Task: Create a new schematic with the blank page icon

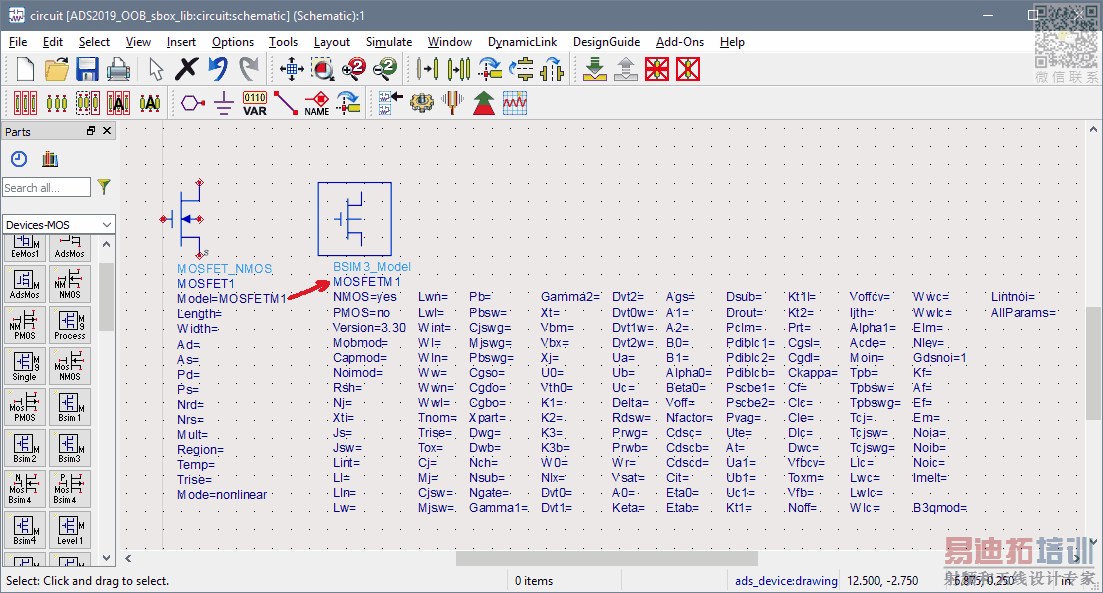Action: 25,69
